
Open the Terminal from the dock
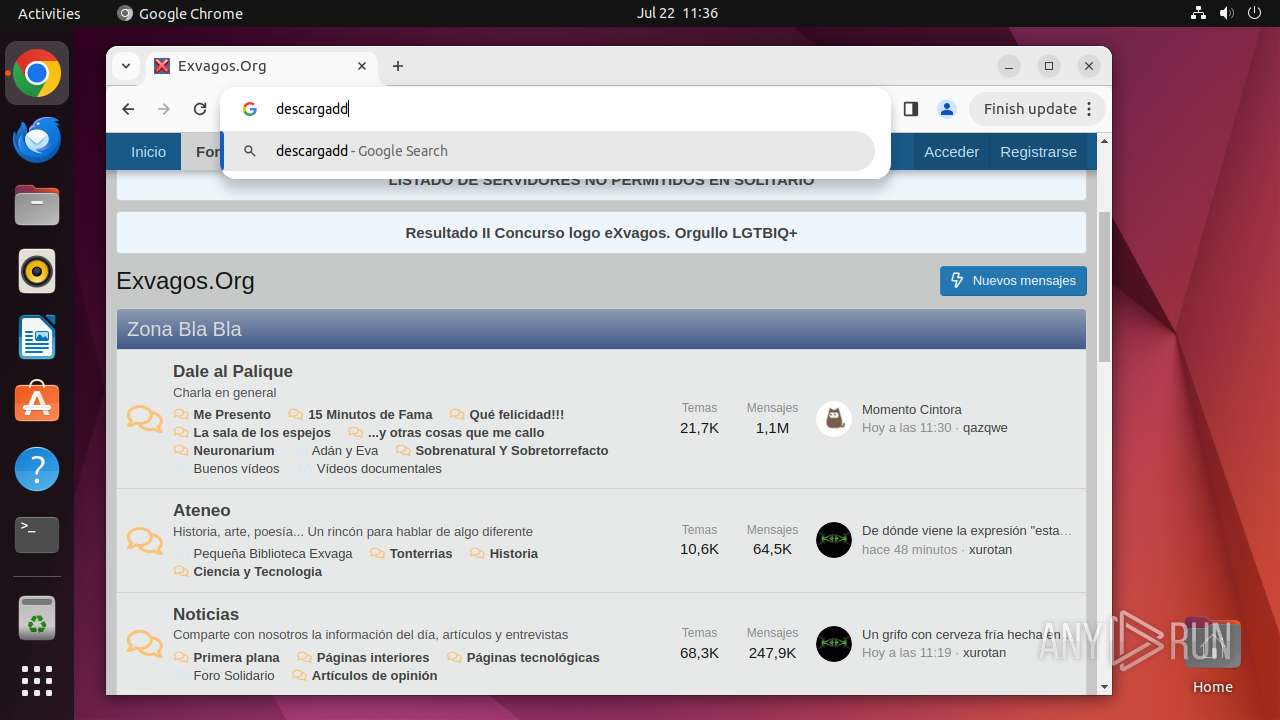click(37, 535)
